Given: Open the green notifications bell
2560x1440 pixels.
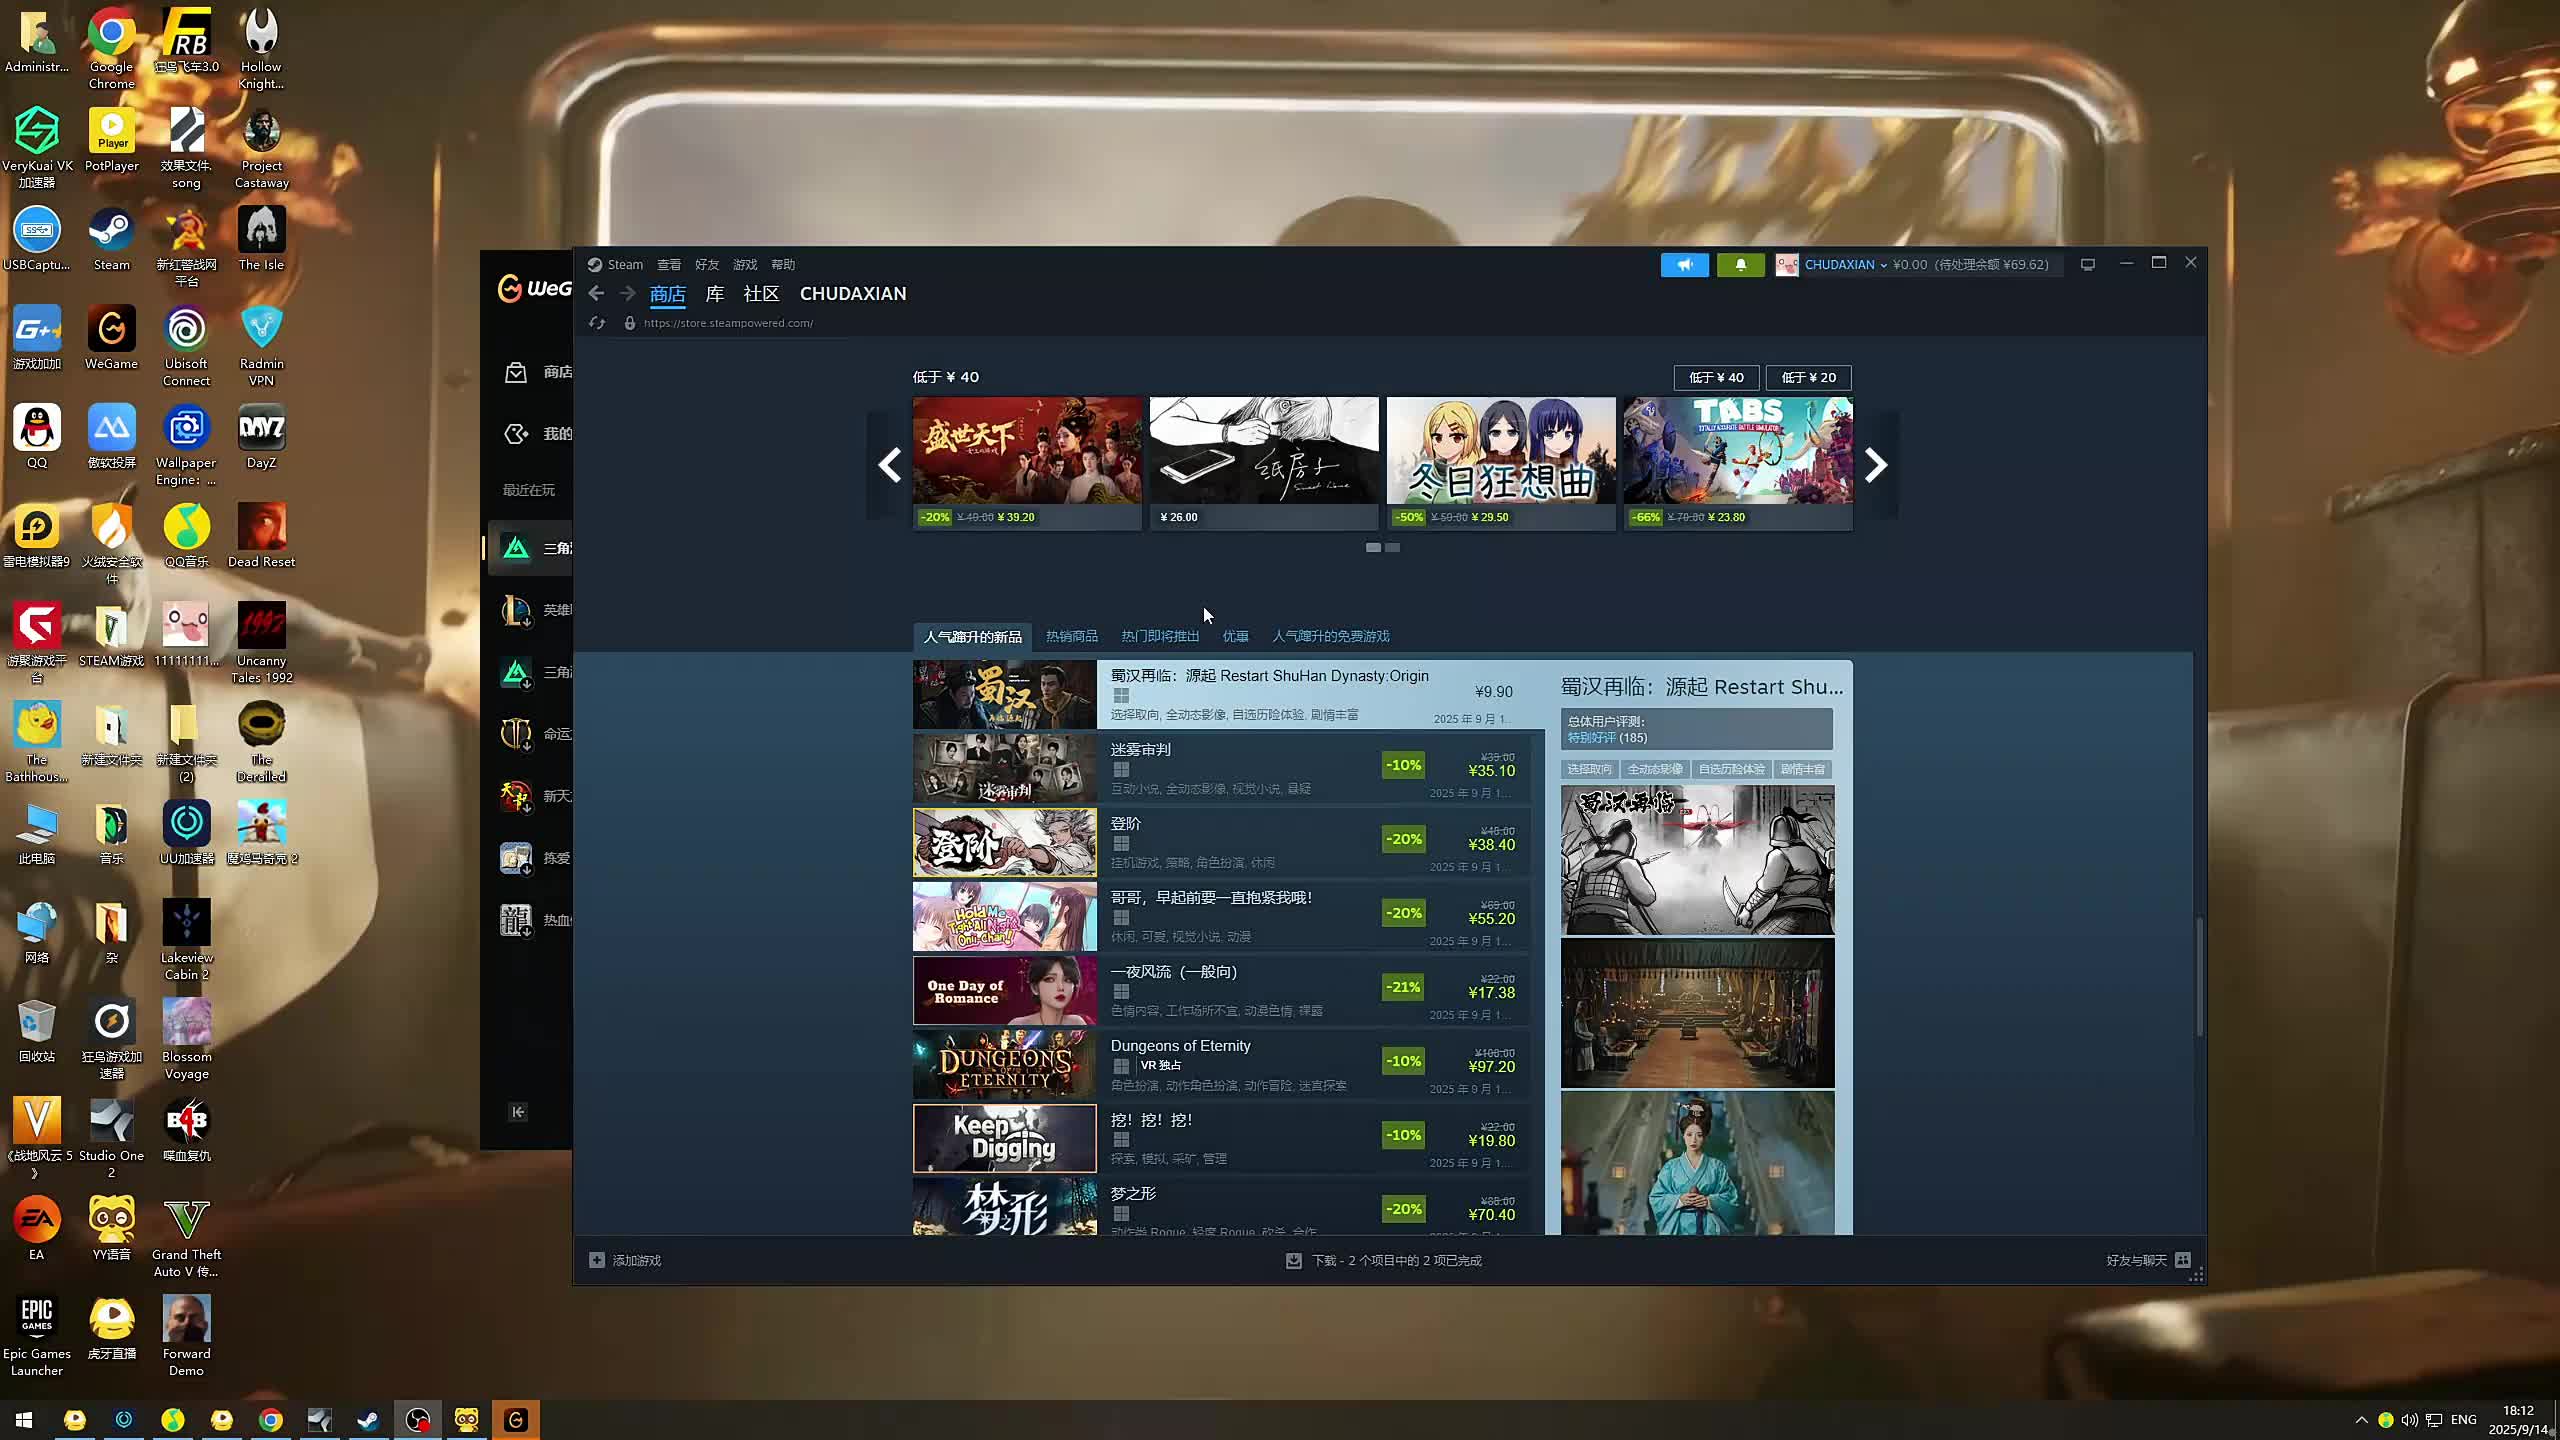Looking at the screenshot, I should tap(1740, 265).
